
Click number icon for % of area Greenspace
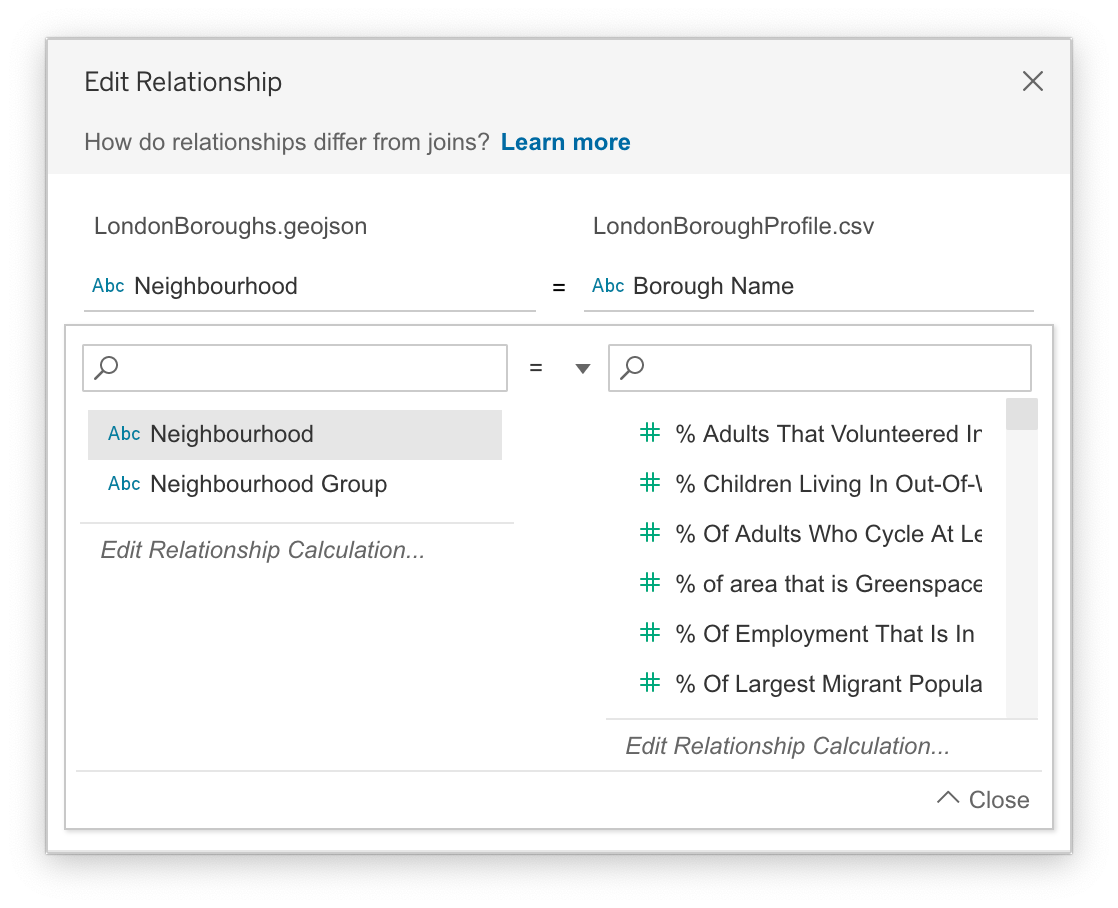click(650, 583)
